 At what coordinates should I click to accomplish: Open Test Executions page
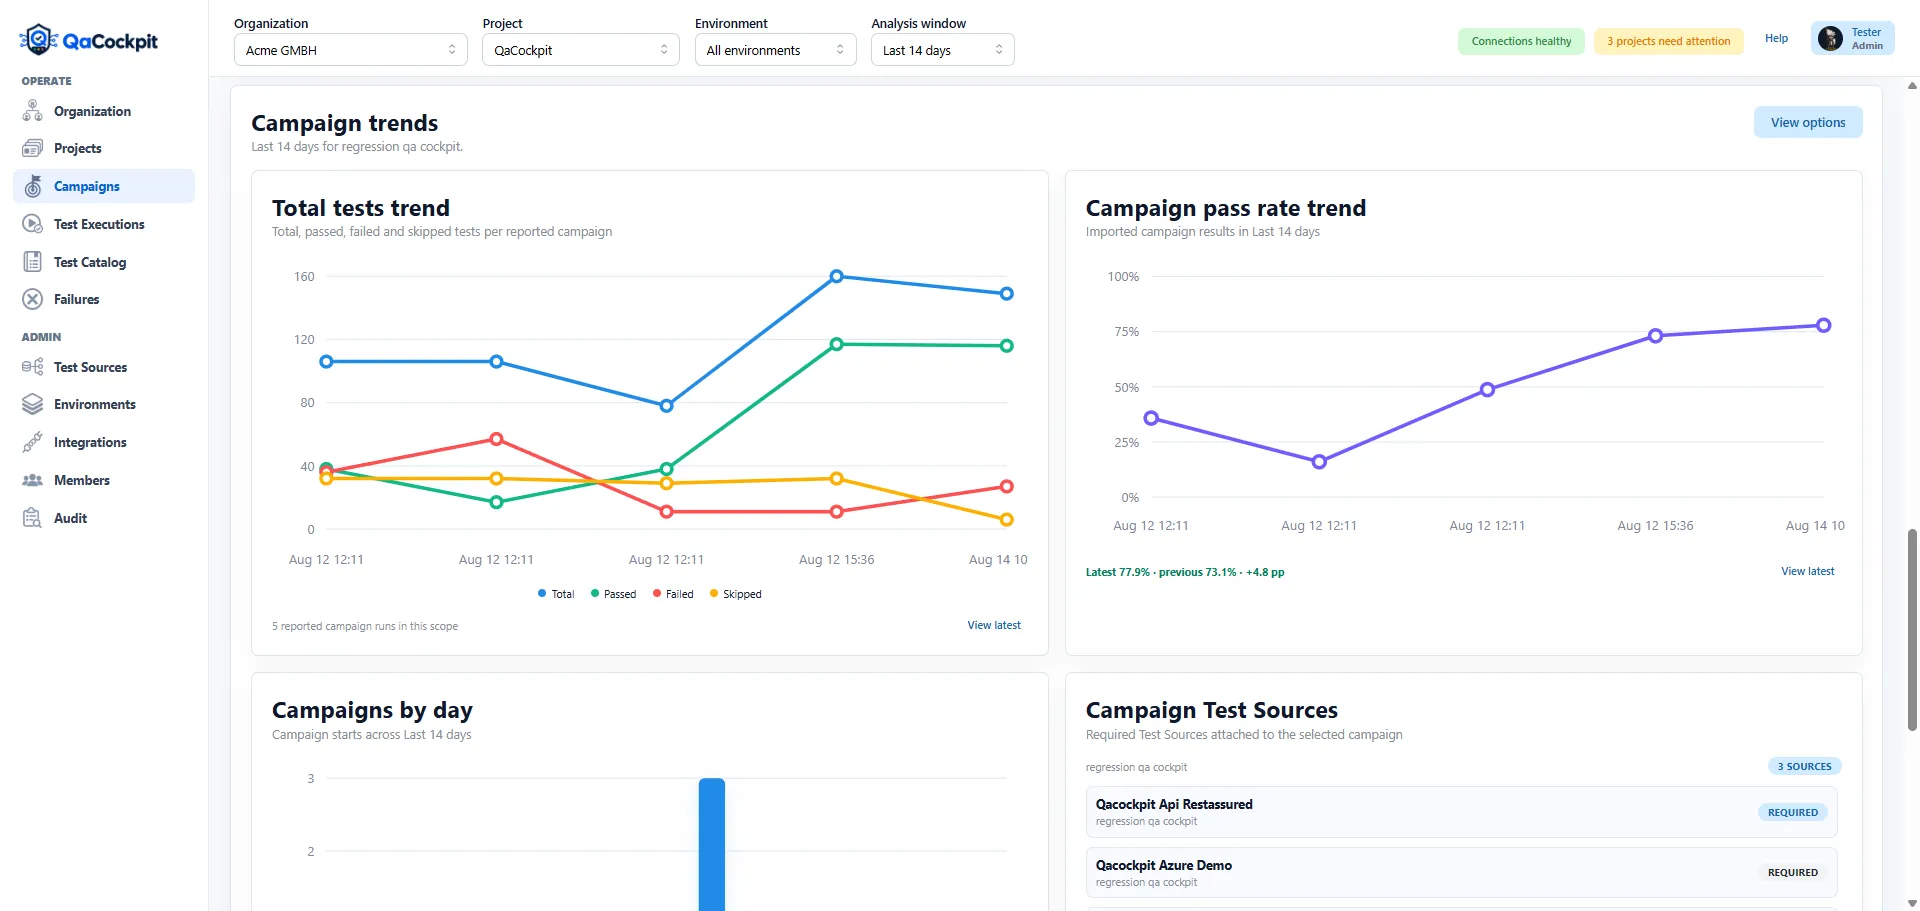coord(104,224)
